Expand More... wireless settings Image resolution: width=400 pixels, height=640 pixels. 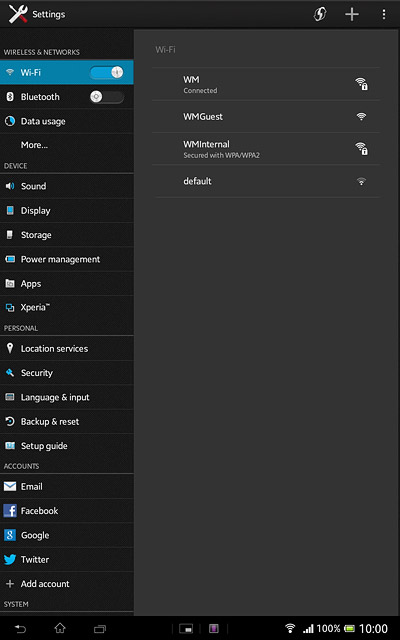click(x=67, y=145)
